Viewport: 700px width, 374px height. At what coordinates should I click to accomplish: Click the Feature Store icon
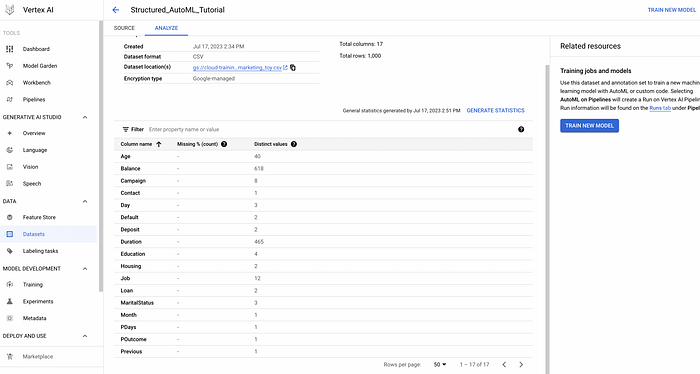click(9, 217)
